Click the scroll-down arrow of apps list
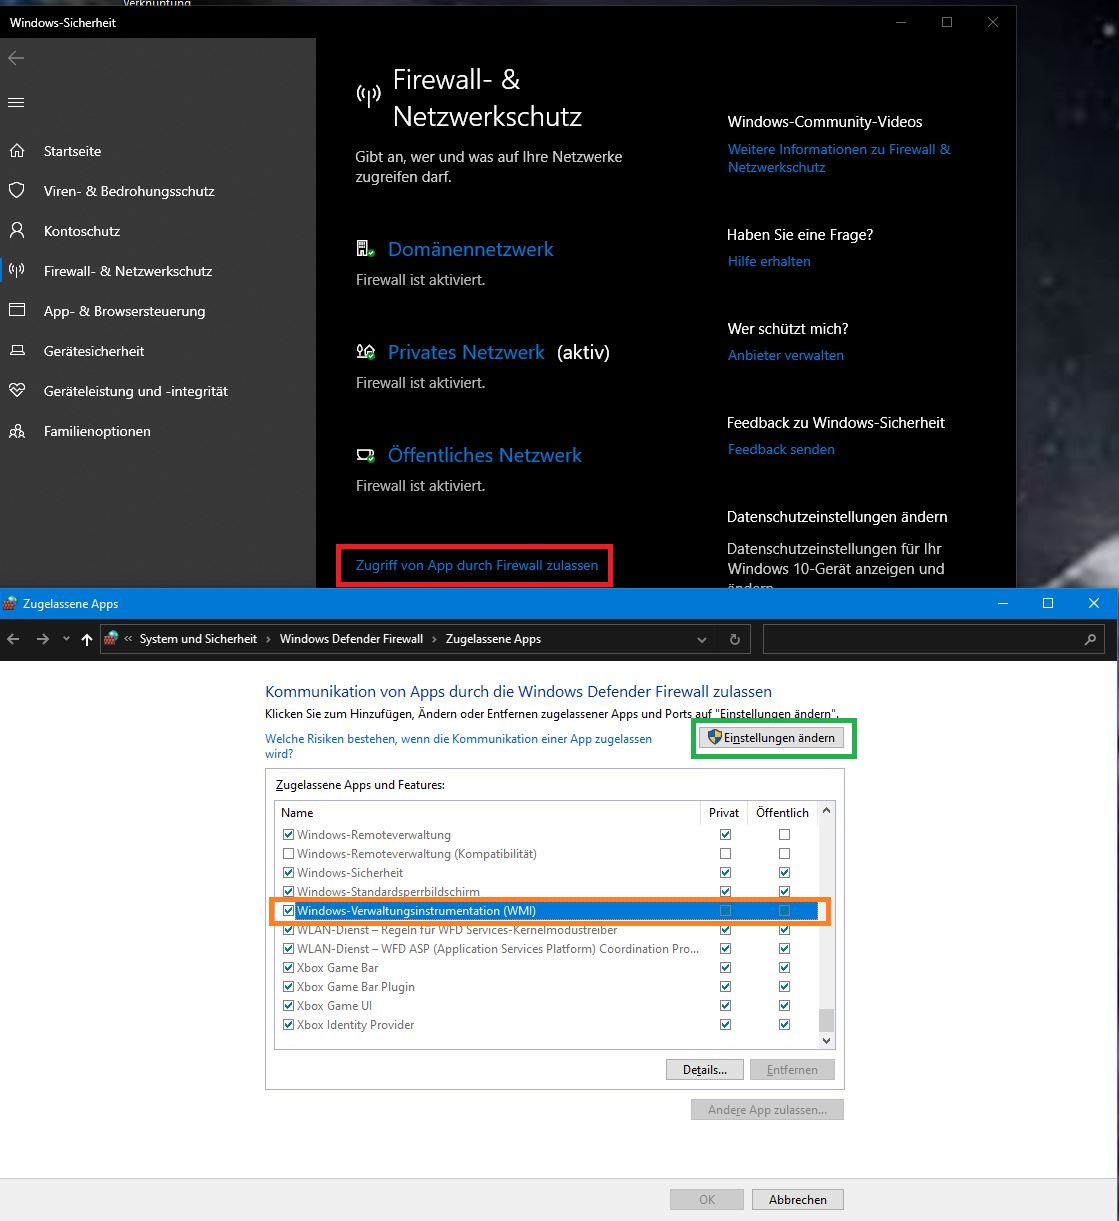1119x1221 pixels. [826, 1040]
